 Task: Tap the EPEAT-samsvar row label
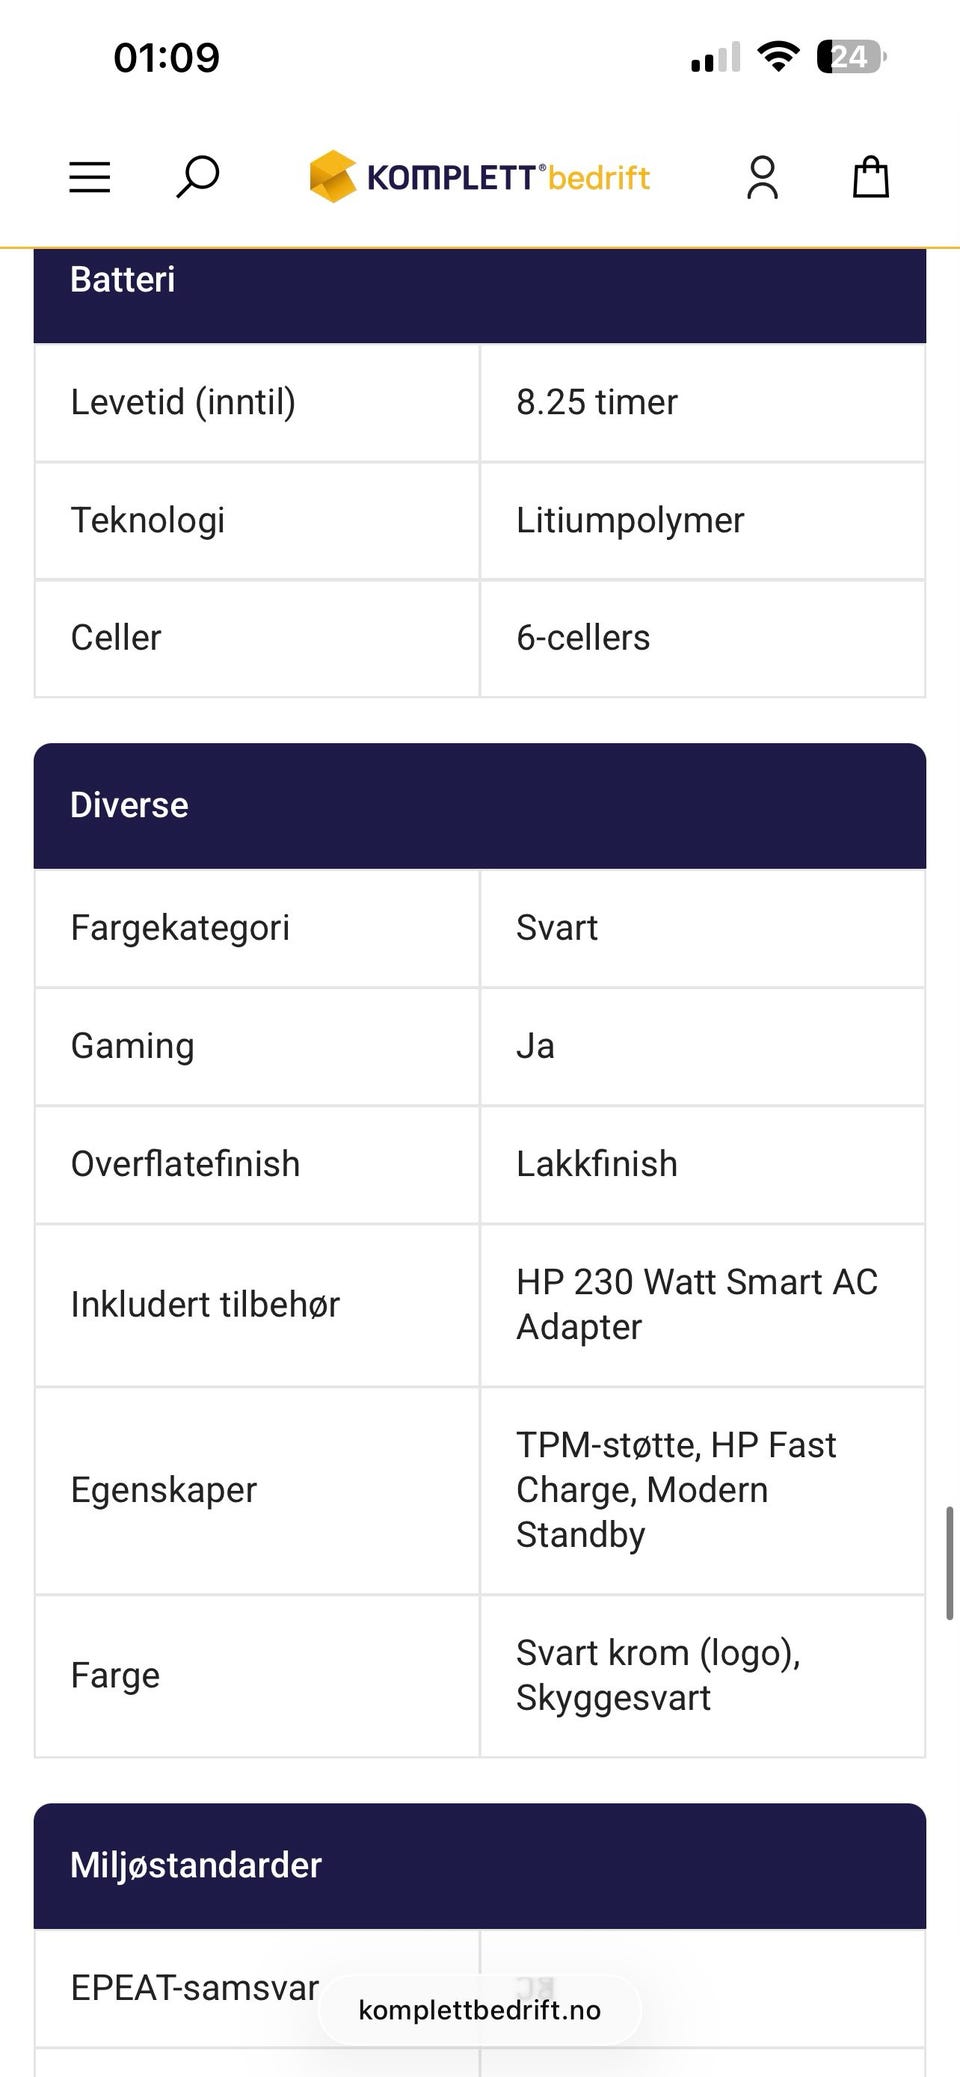195,1988
